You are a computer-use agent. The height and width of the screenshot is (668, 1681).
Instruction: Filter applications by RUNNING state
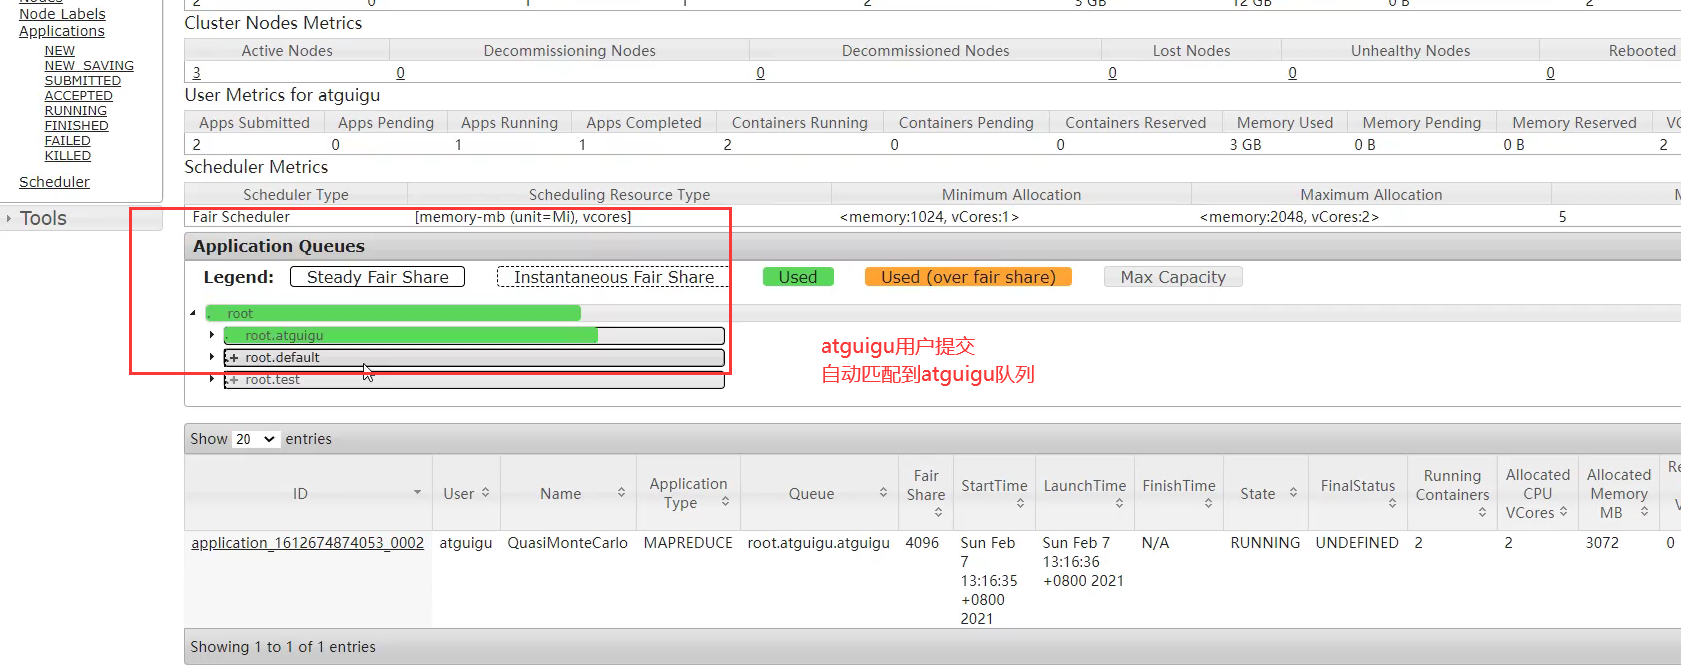(75, 111)
